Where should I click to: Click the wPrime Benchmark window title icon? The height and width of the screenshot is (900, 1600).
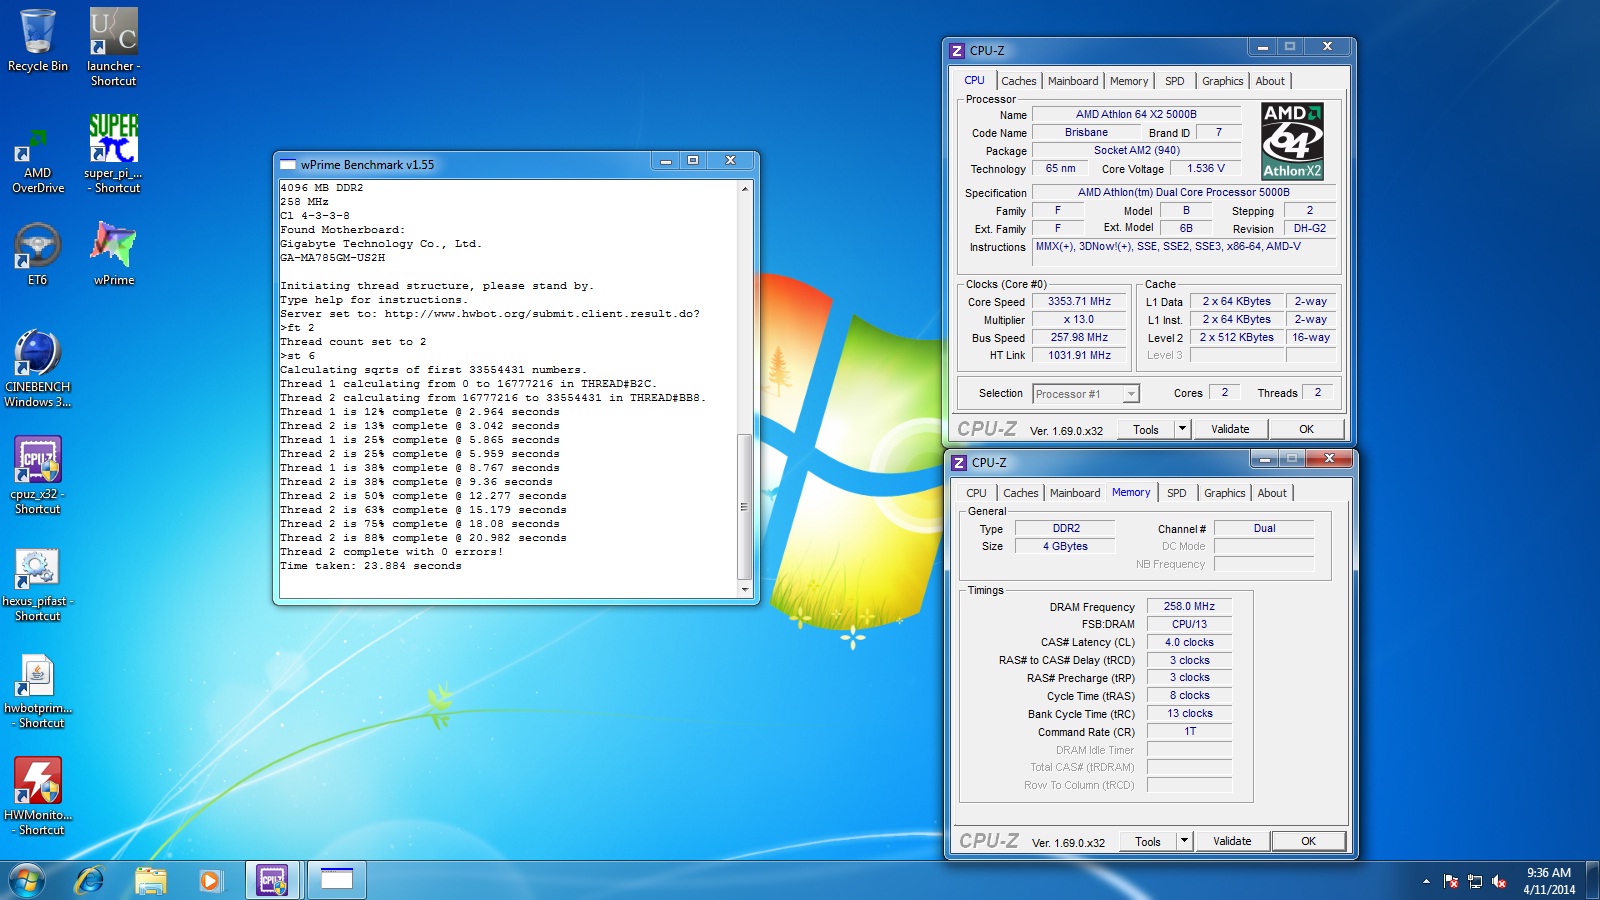click(288, 165)
